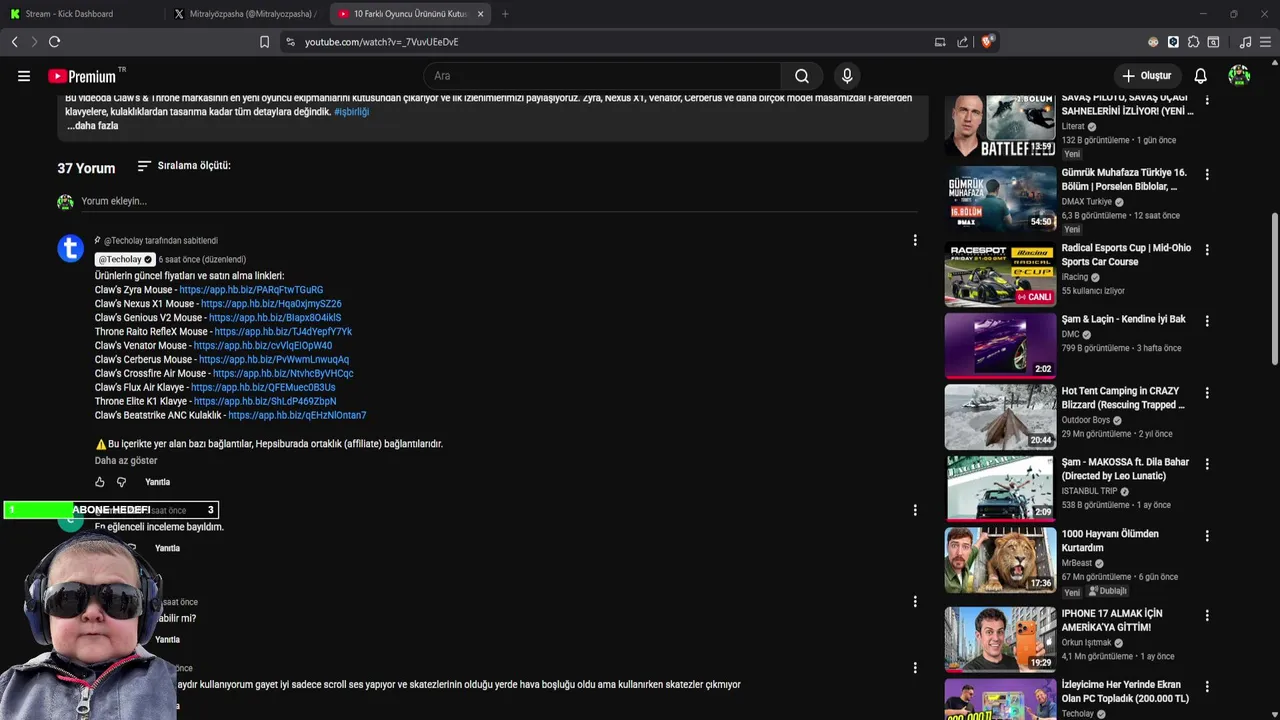
Task: Open more options for IPHONE 17 video
Action: 1207,615
